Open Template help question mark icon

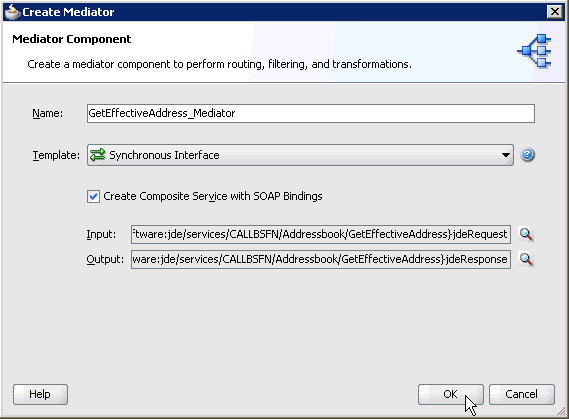coord(527,155)
